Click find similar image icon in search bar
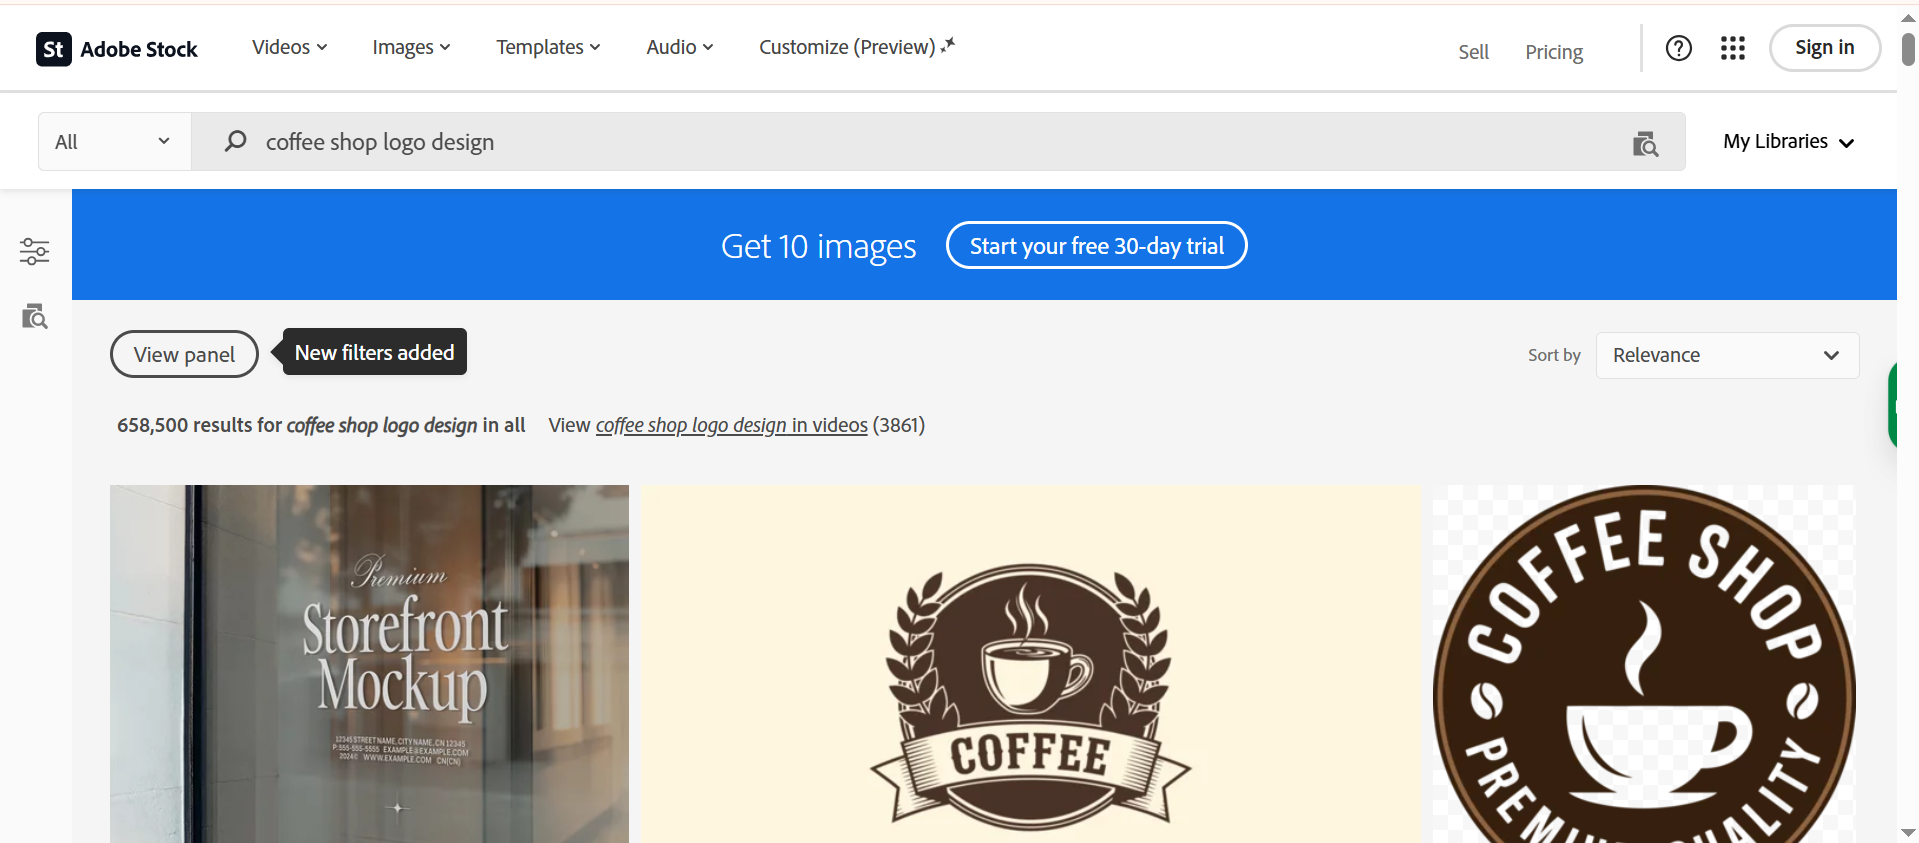The width and height of the screenshot is (1919, 843). click(1645, 144)
